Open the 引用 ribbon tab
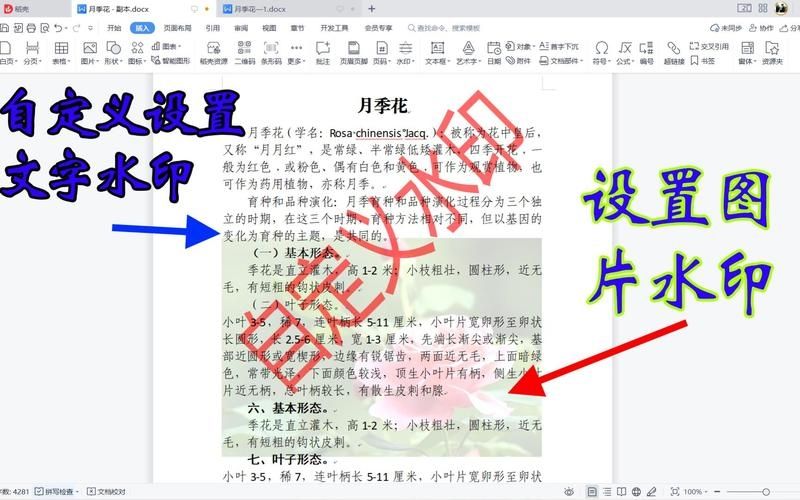This screenshot has height=500, width=800. point(213,28)
